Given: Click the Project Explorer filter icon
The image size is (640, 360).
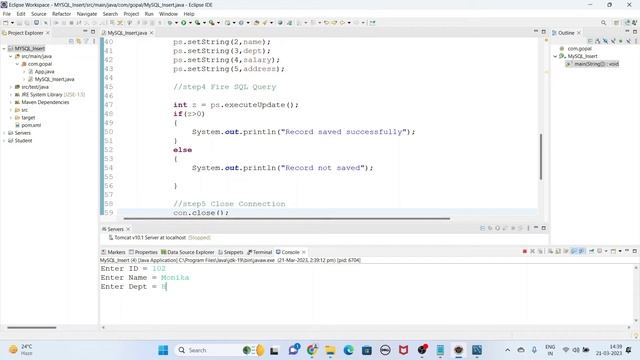Looking at the screenshot, I should click(x=86, y=41).
